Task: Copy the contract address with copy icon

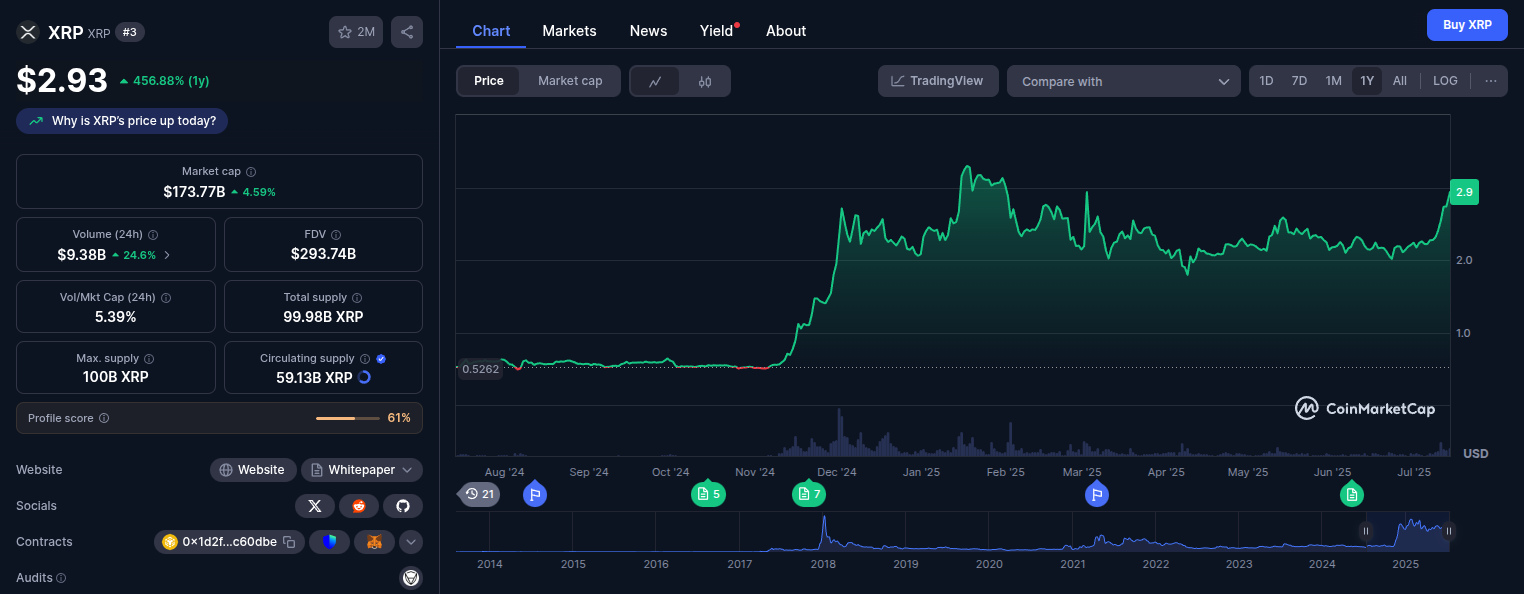Action: click(x=289, y=542)
